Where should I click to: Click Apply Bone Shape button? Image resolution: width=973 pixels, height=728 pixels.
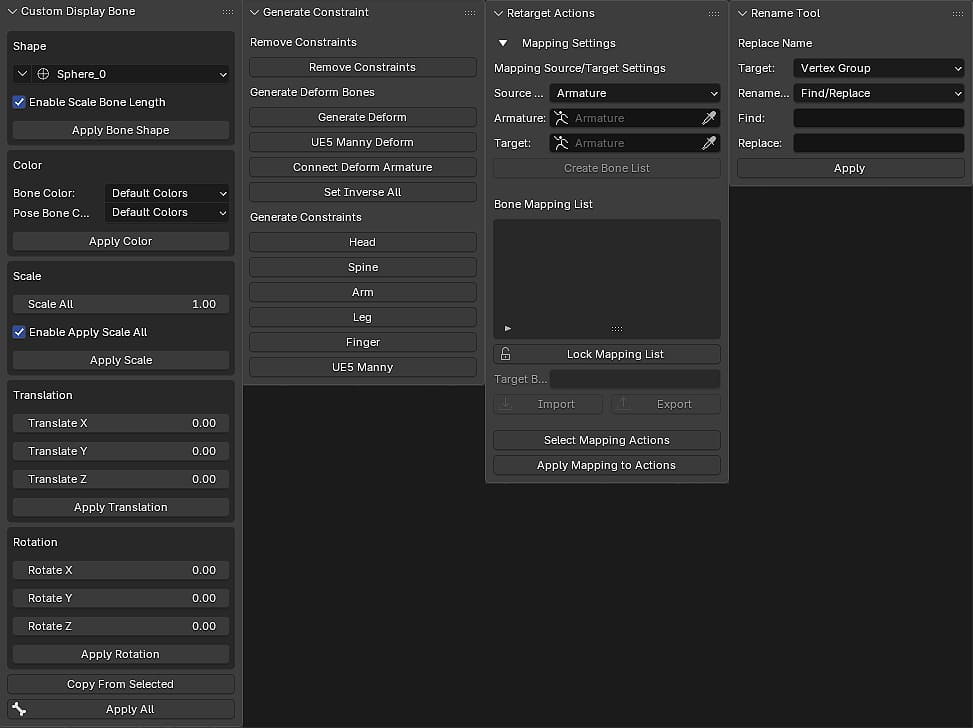(x=121, y=130)
